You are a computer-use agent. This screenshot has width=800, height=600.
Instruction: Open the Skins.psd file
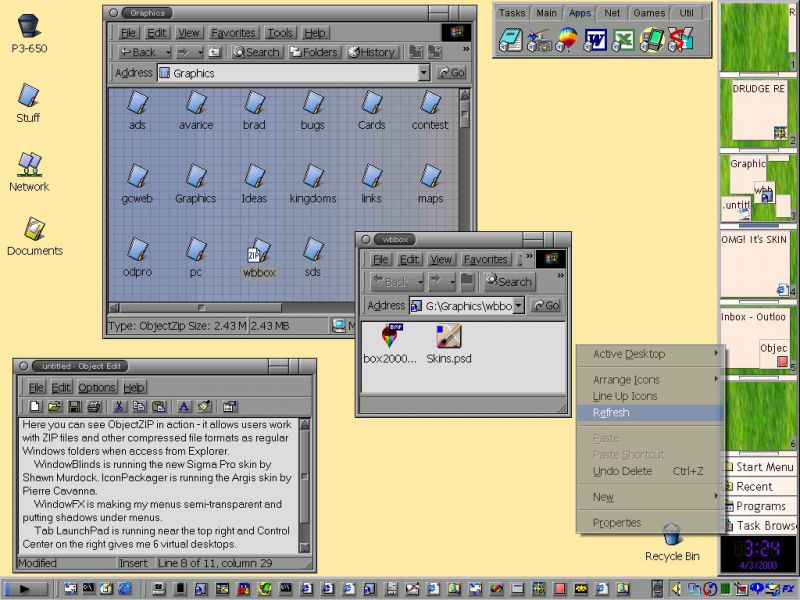click(x=449, y=341)
